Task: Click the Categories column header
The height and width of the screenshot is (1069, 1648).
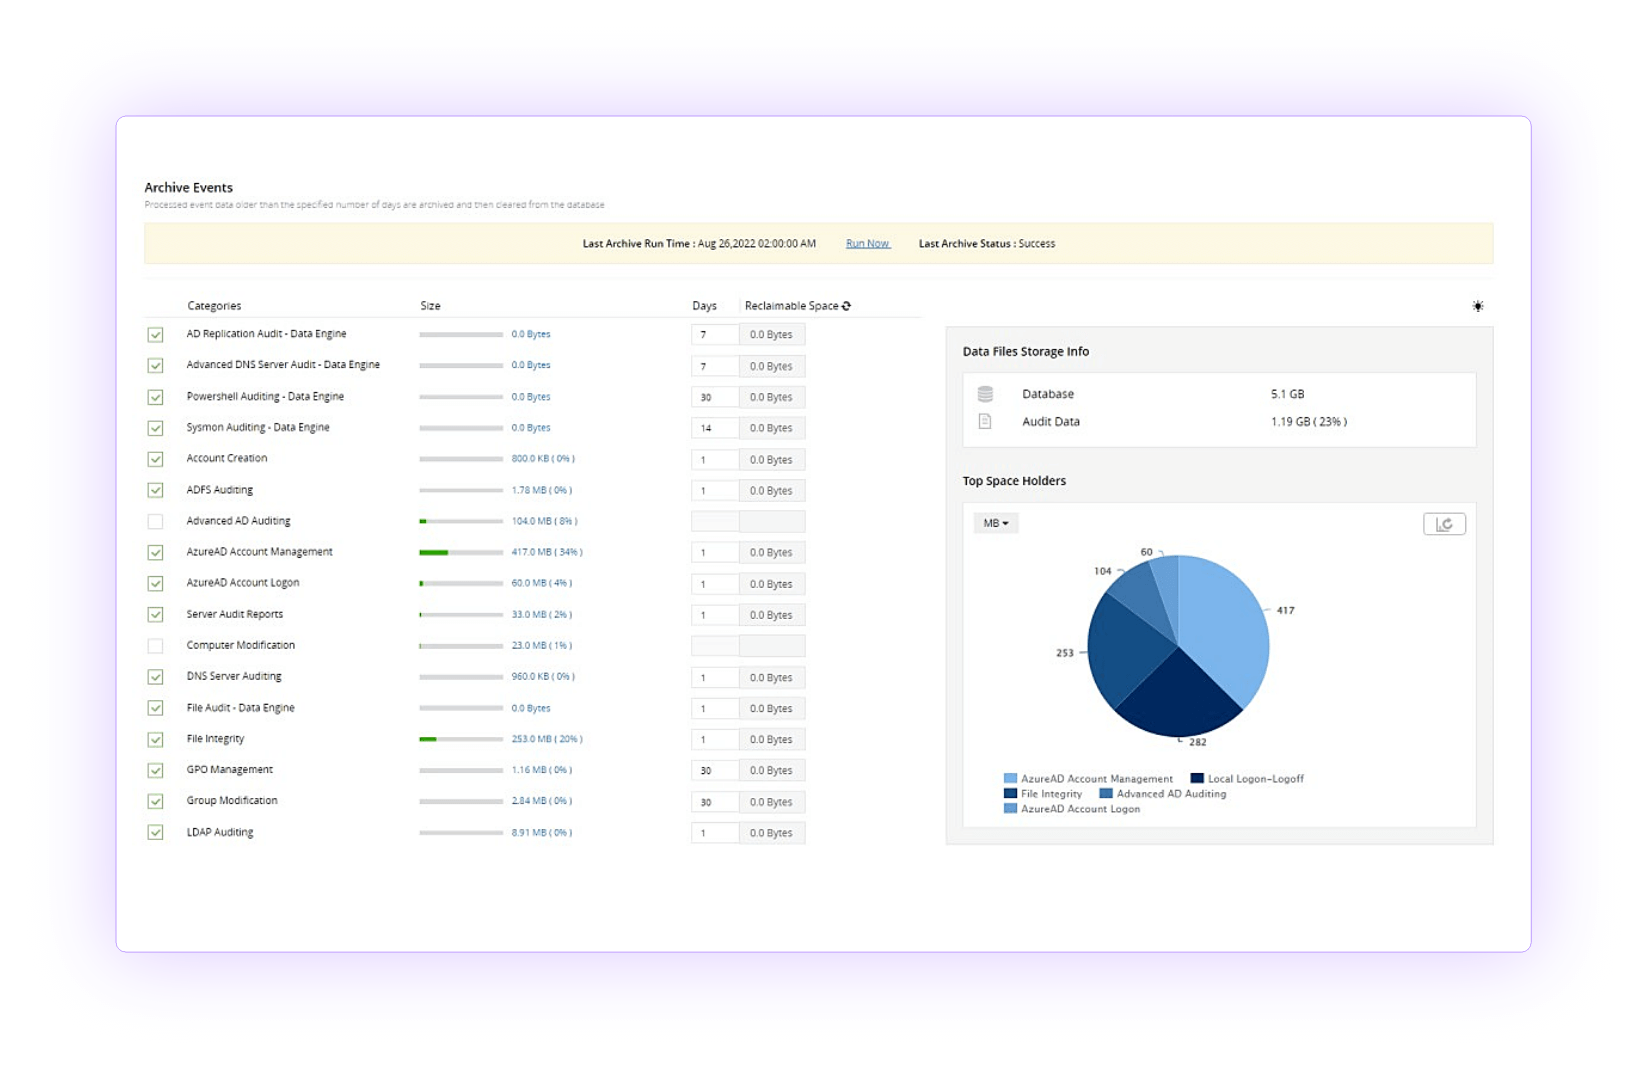Action: pyautogui.click(x=214, y=306)
